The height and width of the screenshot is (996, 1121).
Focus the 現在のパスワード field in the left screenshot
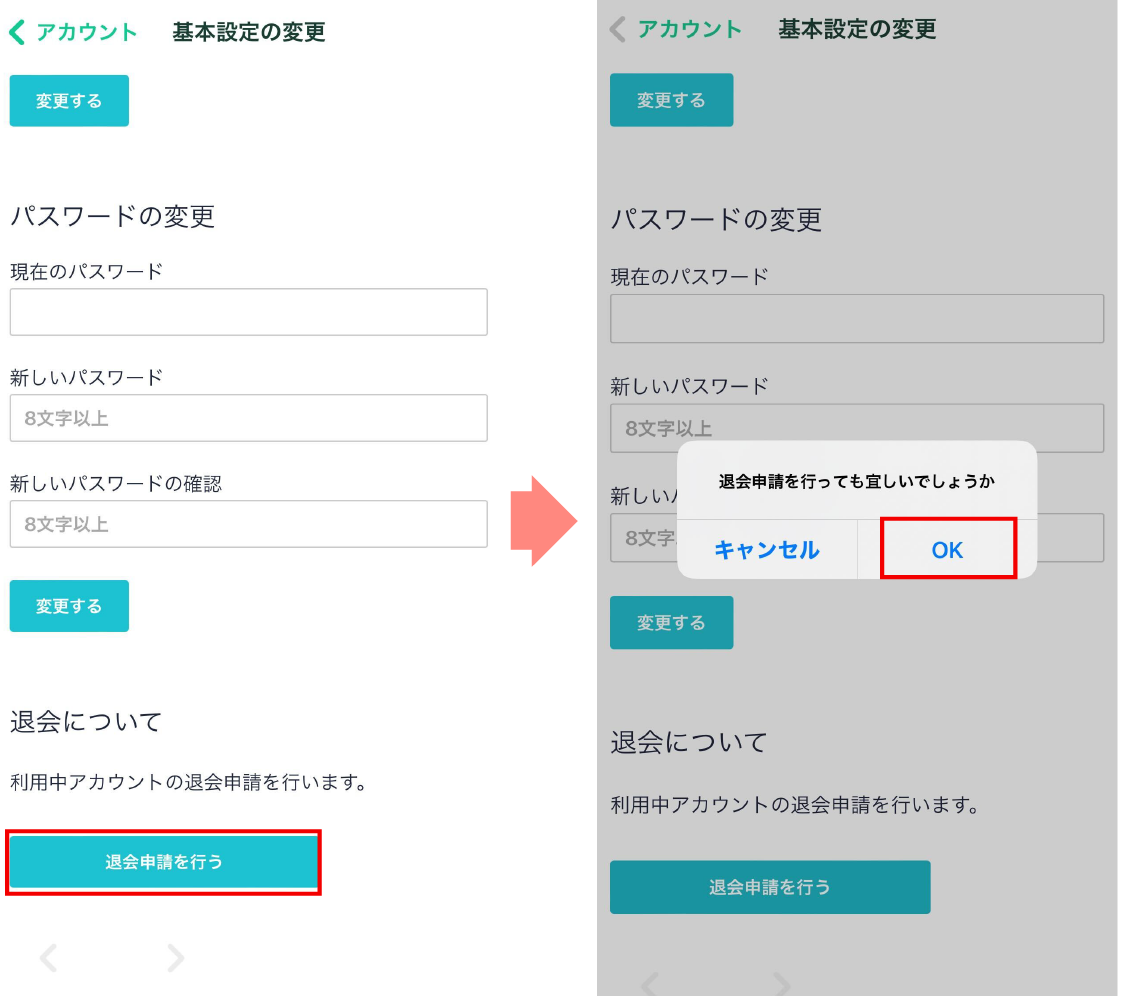[248, 312]
